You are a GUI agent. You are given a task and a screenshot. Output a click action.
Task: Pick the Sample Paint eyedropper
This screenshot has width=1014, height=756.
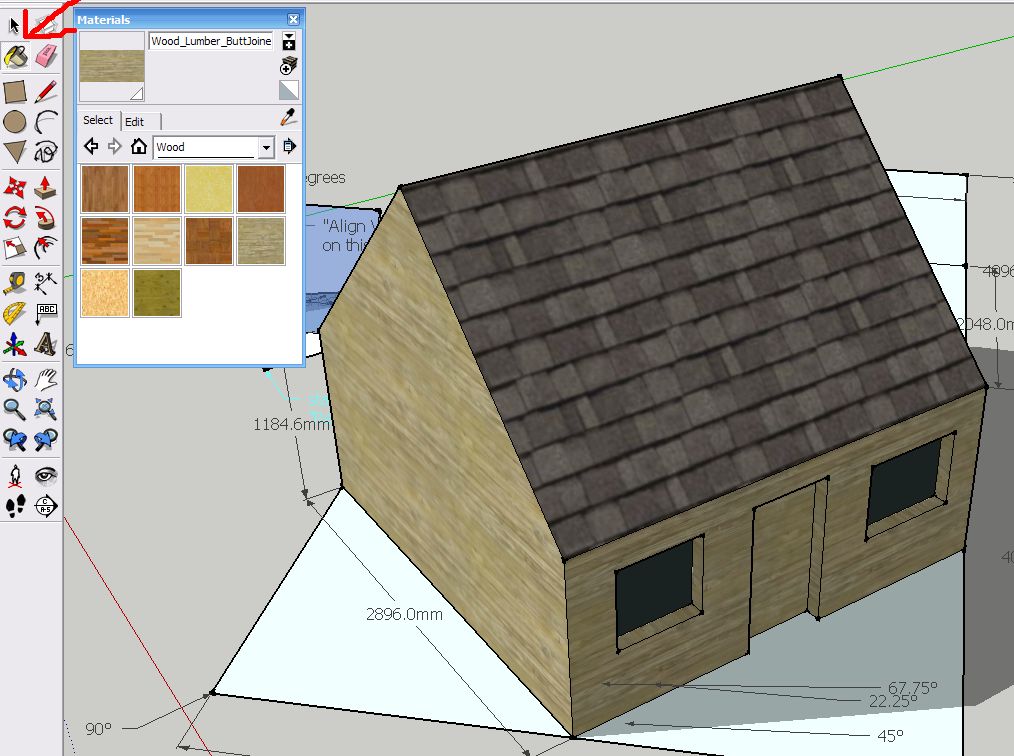289,119
